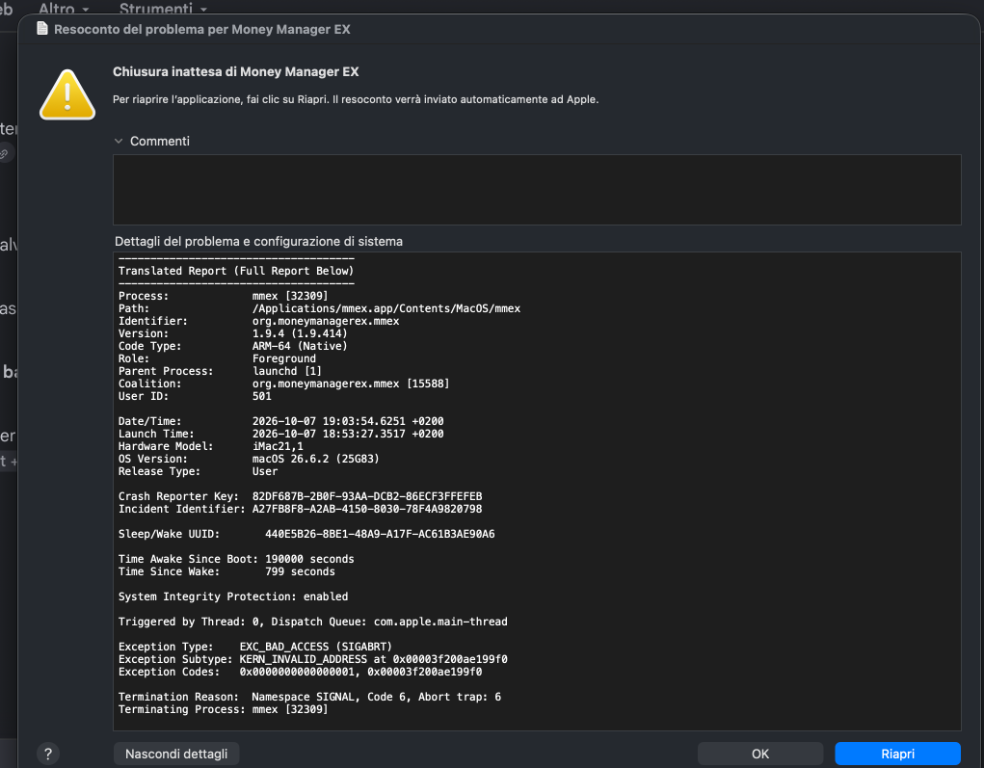
Task: Click the "Translated Report (Full Report Below)" line
Action: (x=236, y=271)
